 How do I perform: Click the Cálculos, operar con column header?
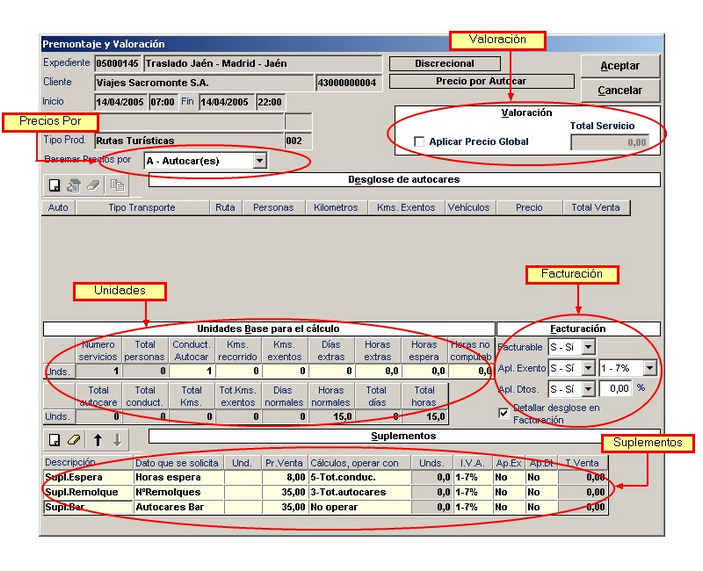(360, 463)
